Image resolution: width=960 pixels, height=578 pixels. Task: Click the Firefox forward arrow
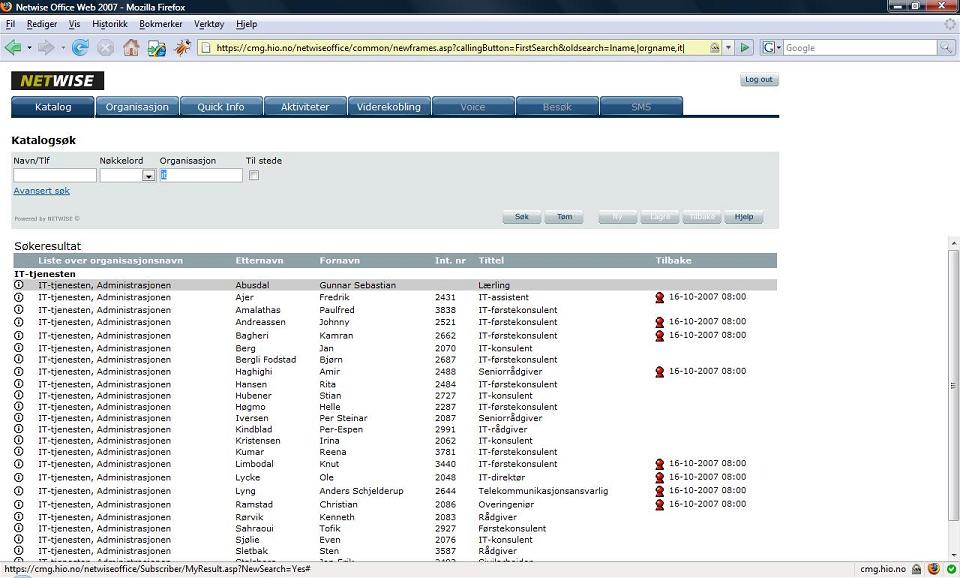(46, 47)
